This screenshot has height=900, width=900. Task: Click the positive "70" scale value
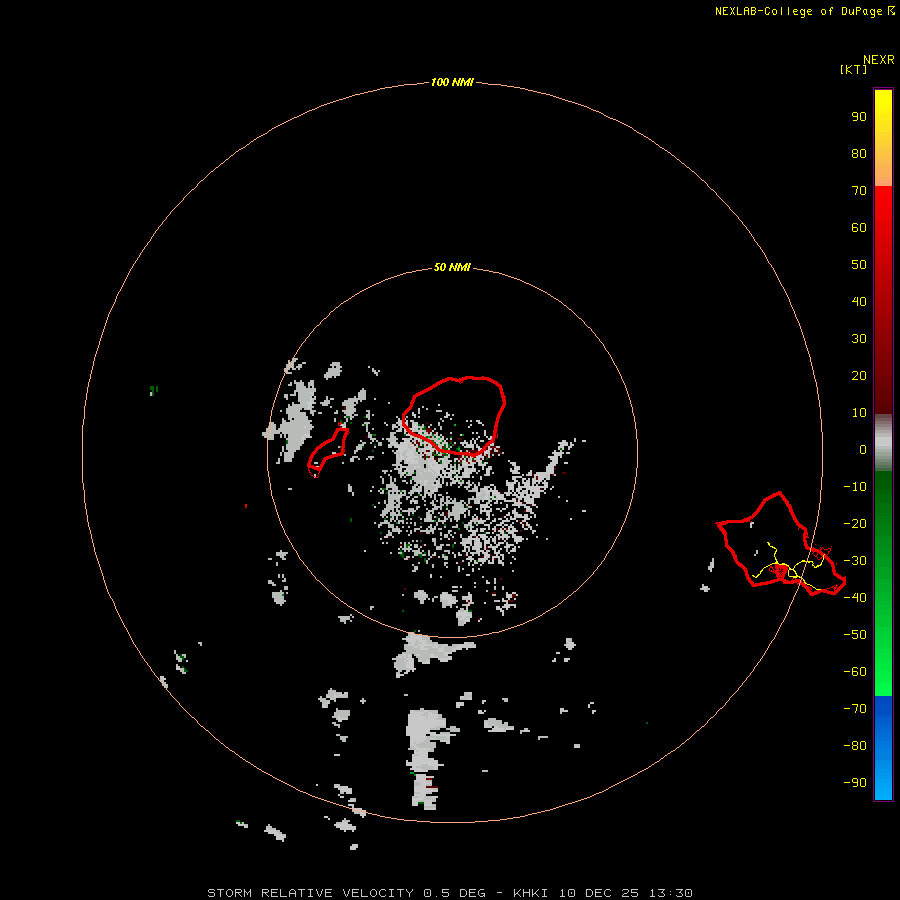pos(859,191)
